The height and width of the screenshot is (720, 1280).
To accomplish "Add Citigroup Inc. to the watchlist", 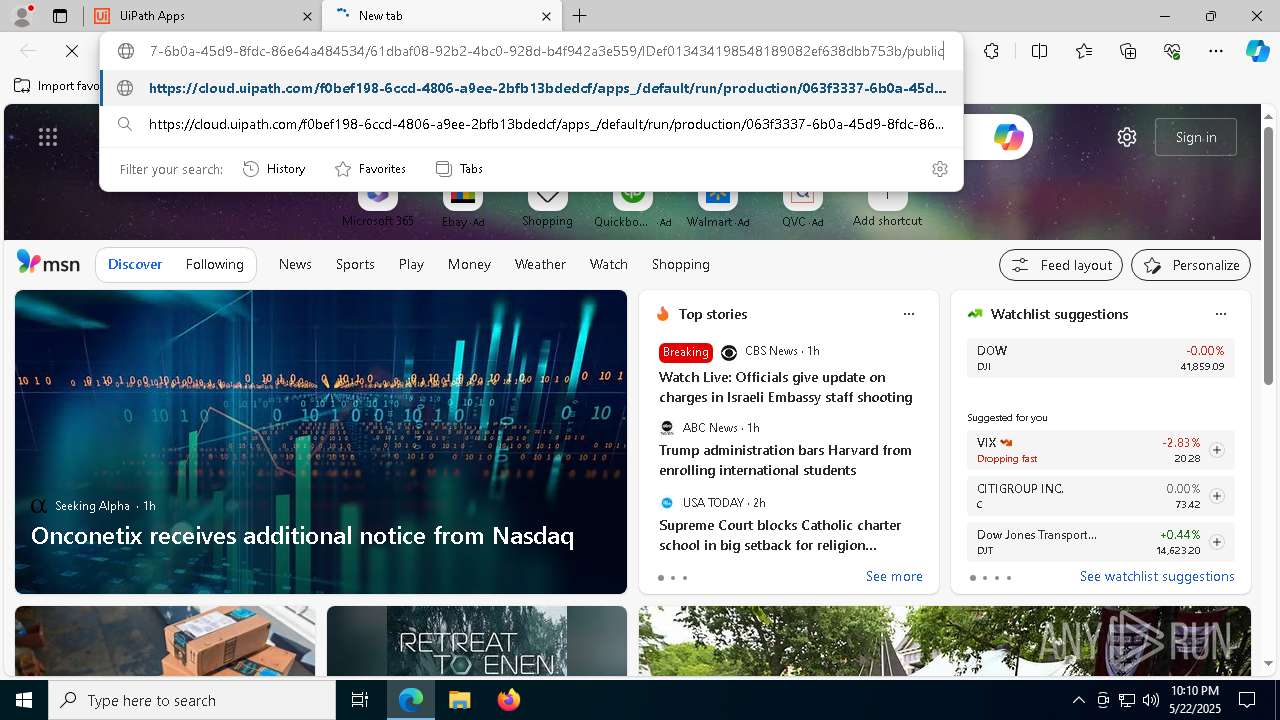I will coord(1217,496).
